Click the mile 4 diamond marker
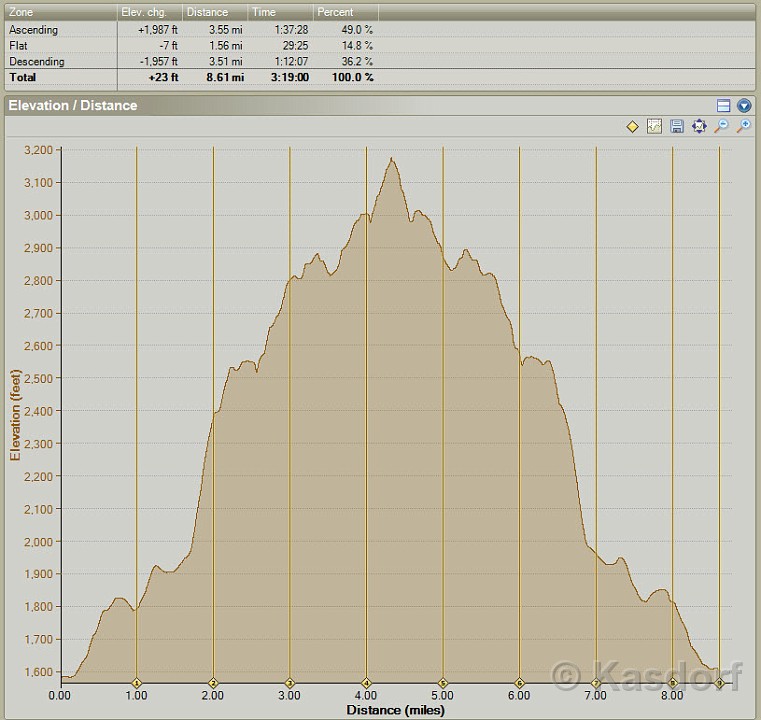 coord(366,683)
